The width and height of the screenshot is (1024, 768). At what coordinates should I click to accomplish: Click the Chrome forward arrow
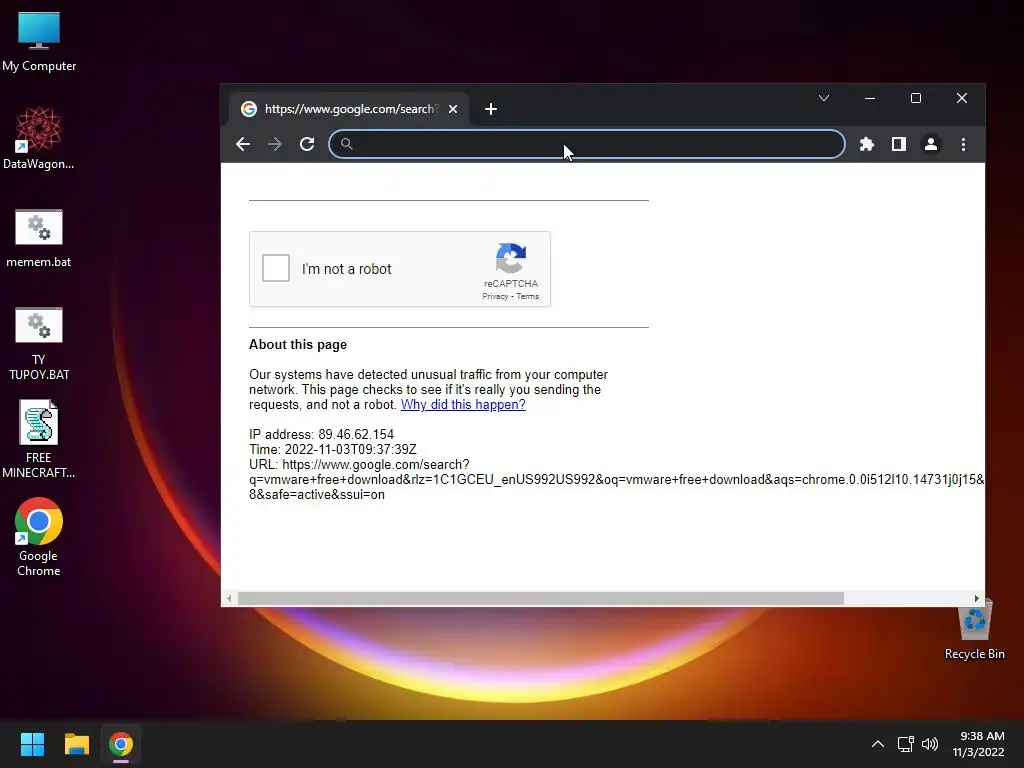(275, 144)
